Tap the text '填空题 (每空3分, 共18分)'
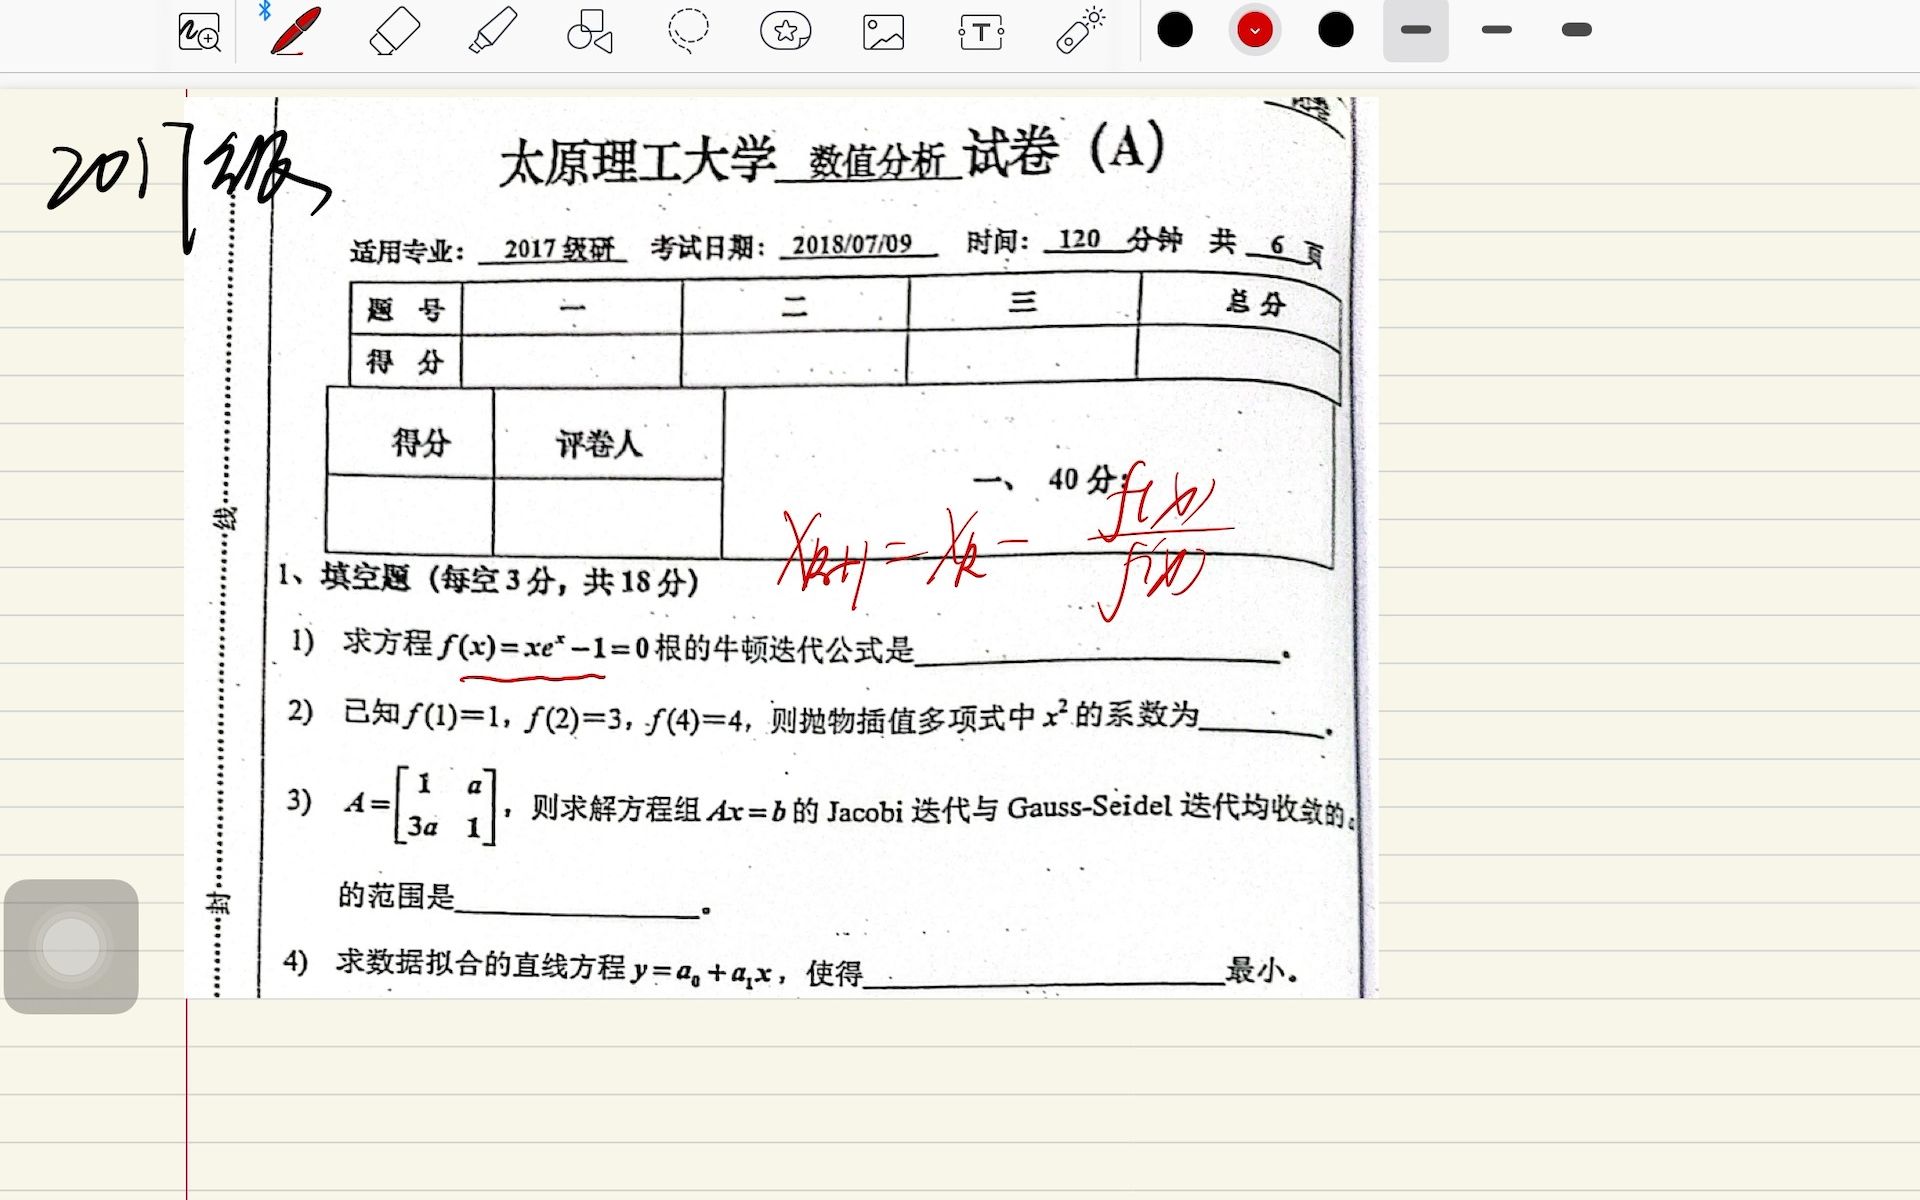 coord(509,579)
